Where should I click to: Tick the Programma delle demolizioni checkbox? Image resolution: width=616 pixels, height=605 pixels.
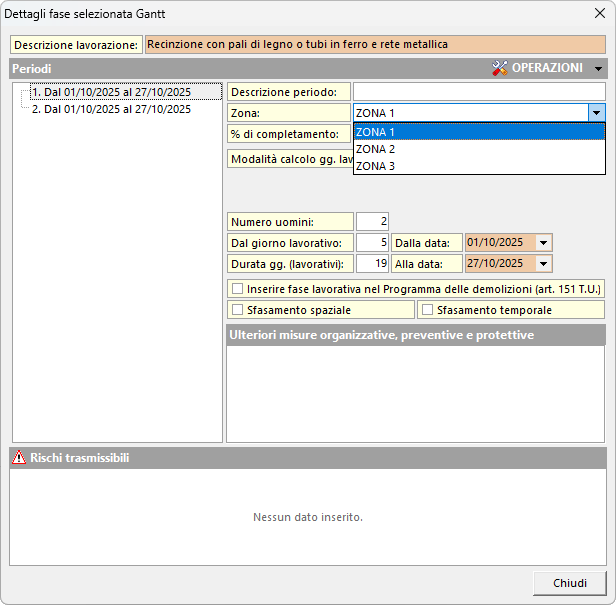tap(237, 288)
